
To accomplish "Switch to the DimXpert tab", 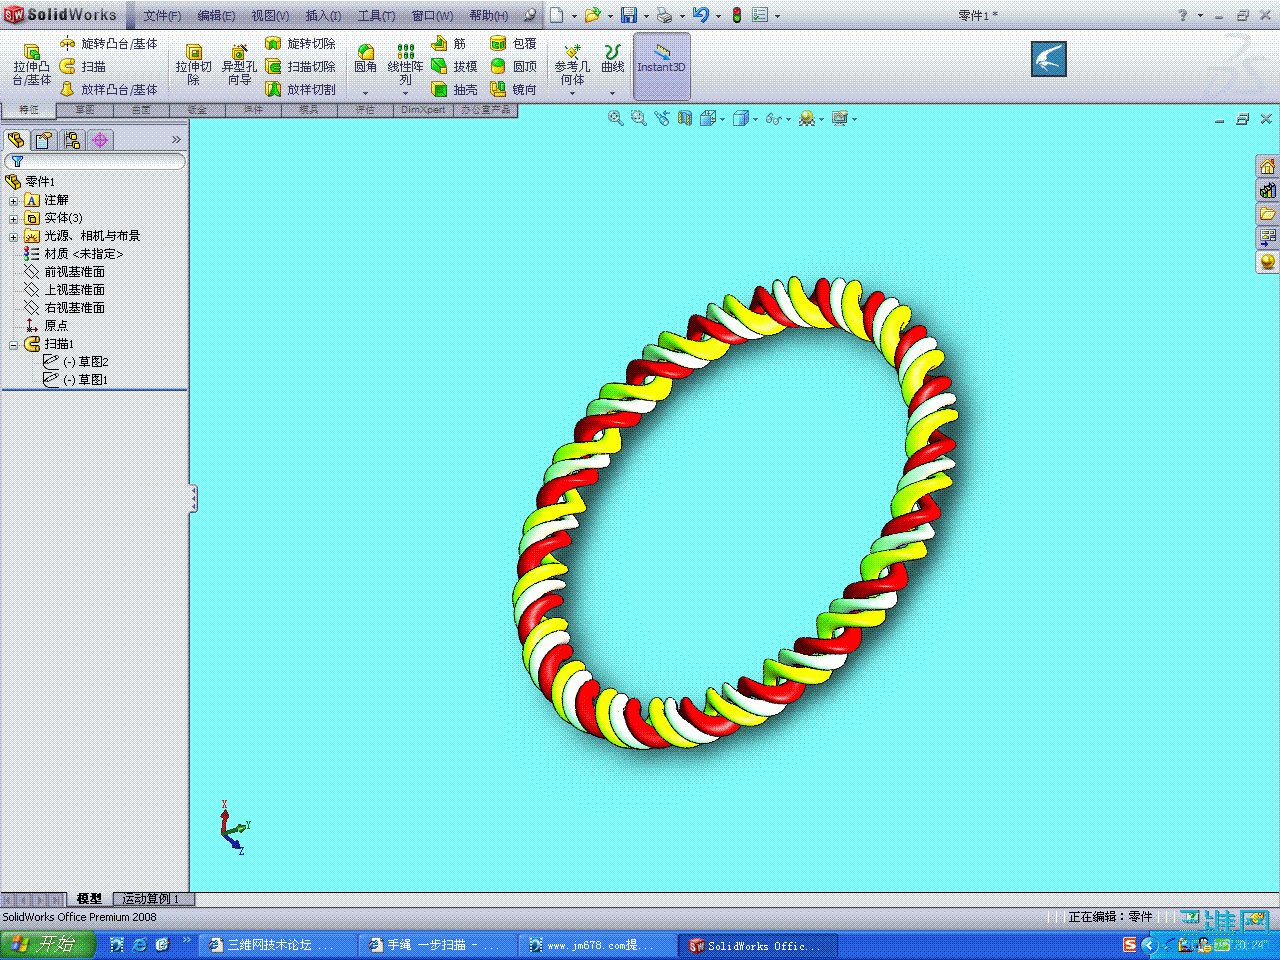I will 423,110.
